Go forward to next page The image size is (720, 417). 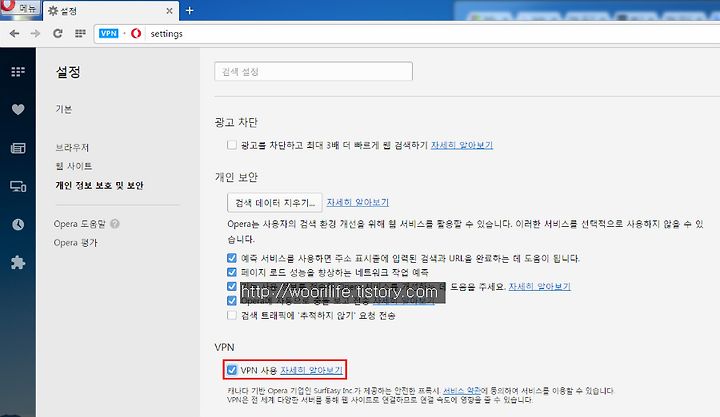point(35,34)
